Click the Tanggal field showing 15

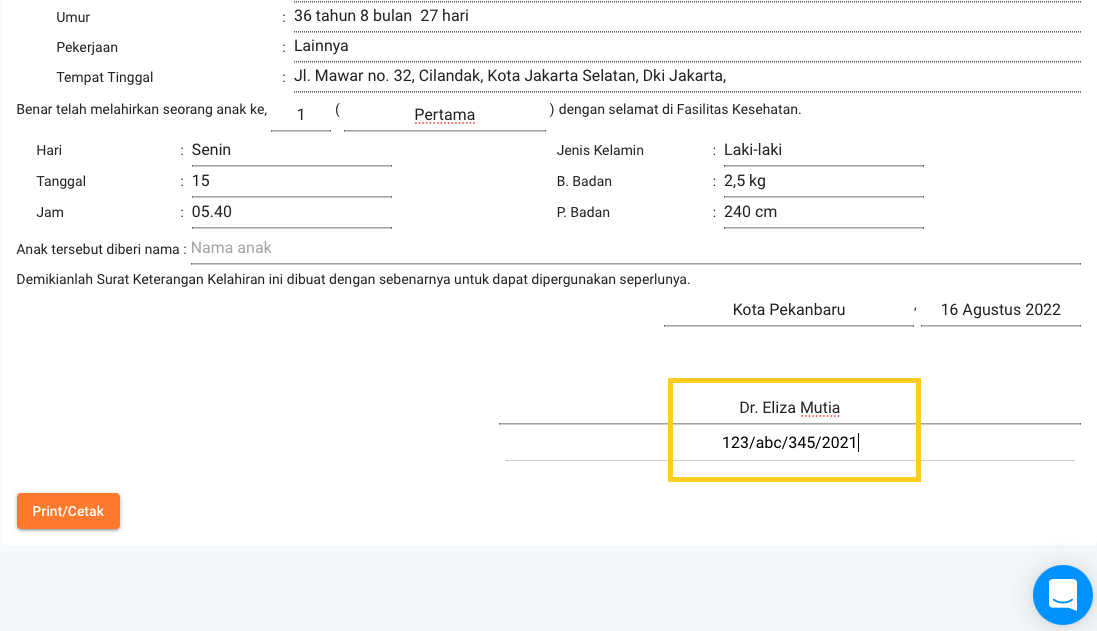tap(292, 181)
